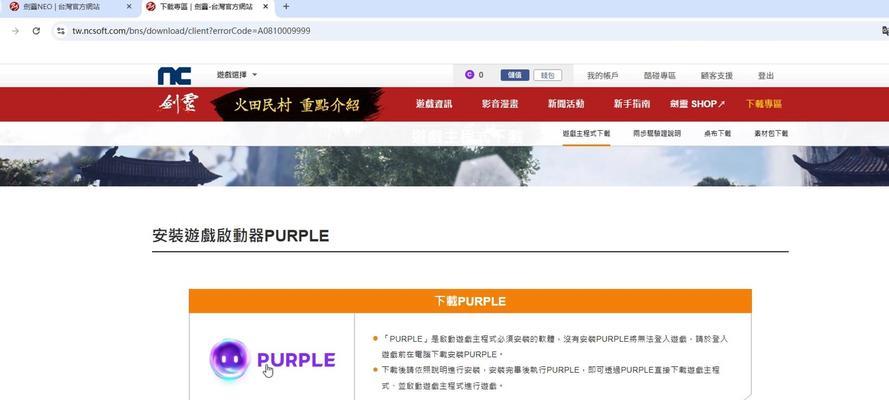Click the 下載PURPLE orange header

pos(470,301)
